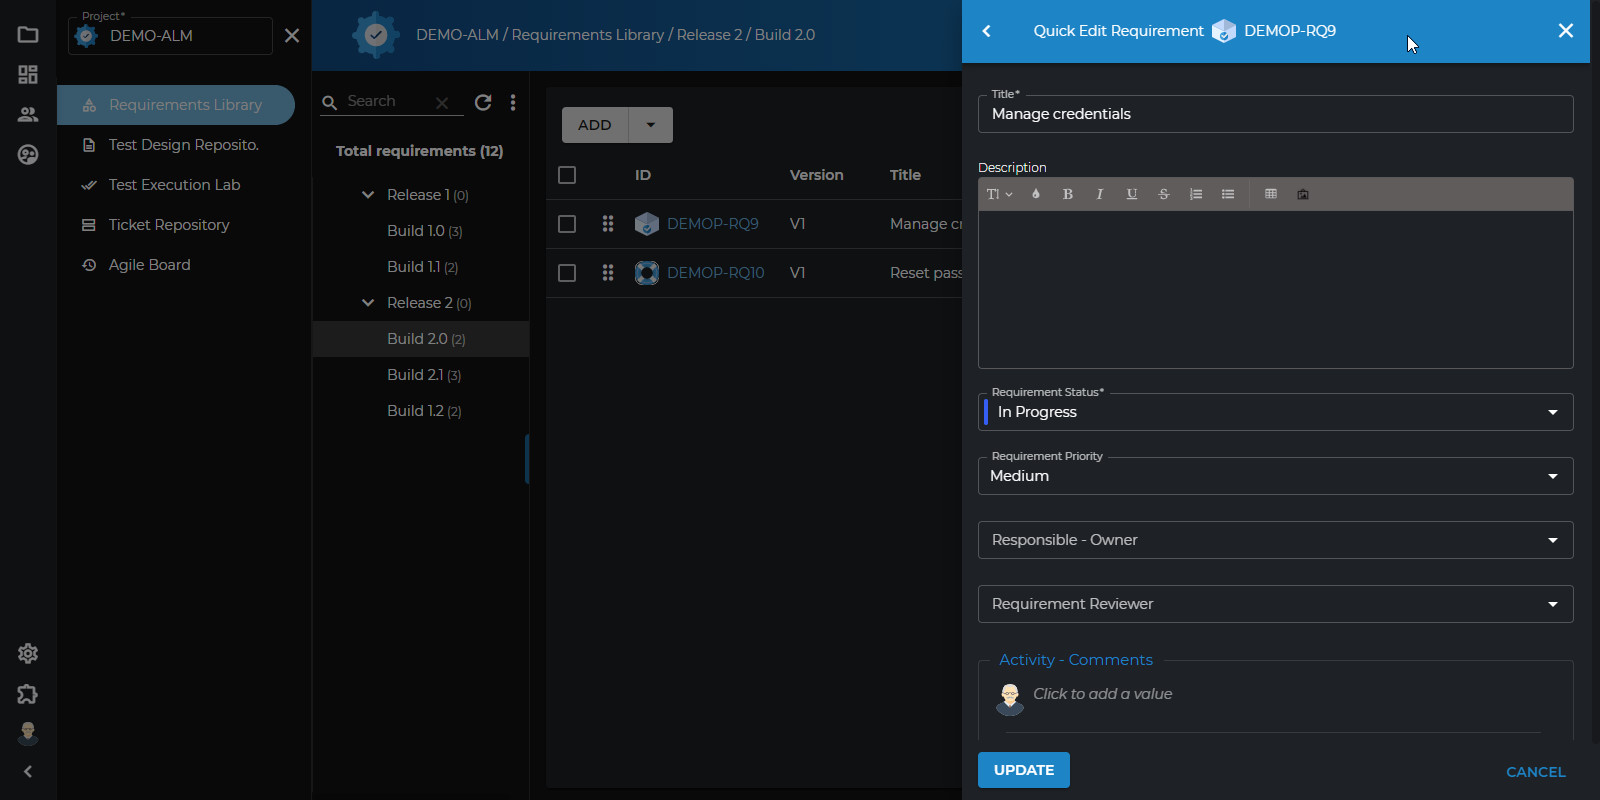Viewport: 1600px width, 800px height.
Task: Insert an ordered list in the description
Action: pyautogui.click(x=1196, y=194)
